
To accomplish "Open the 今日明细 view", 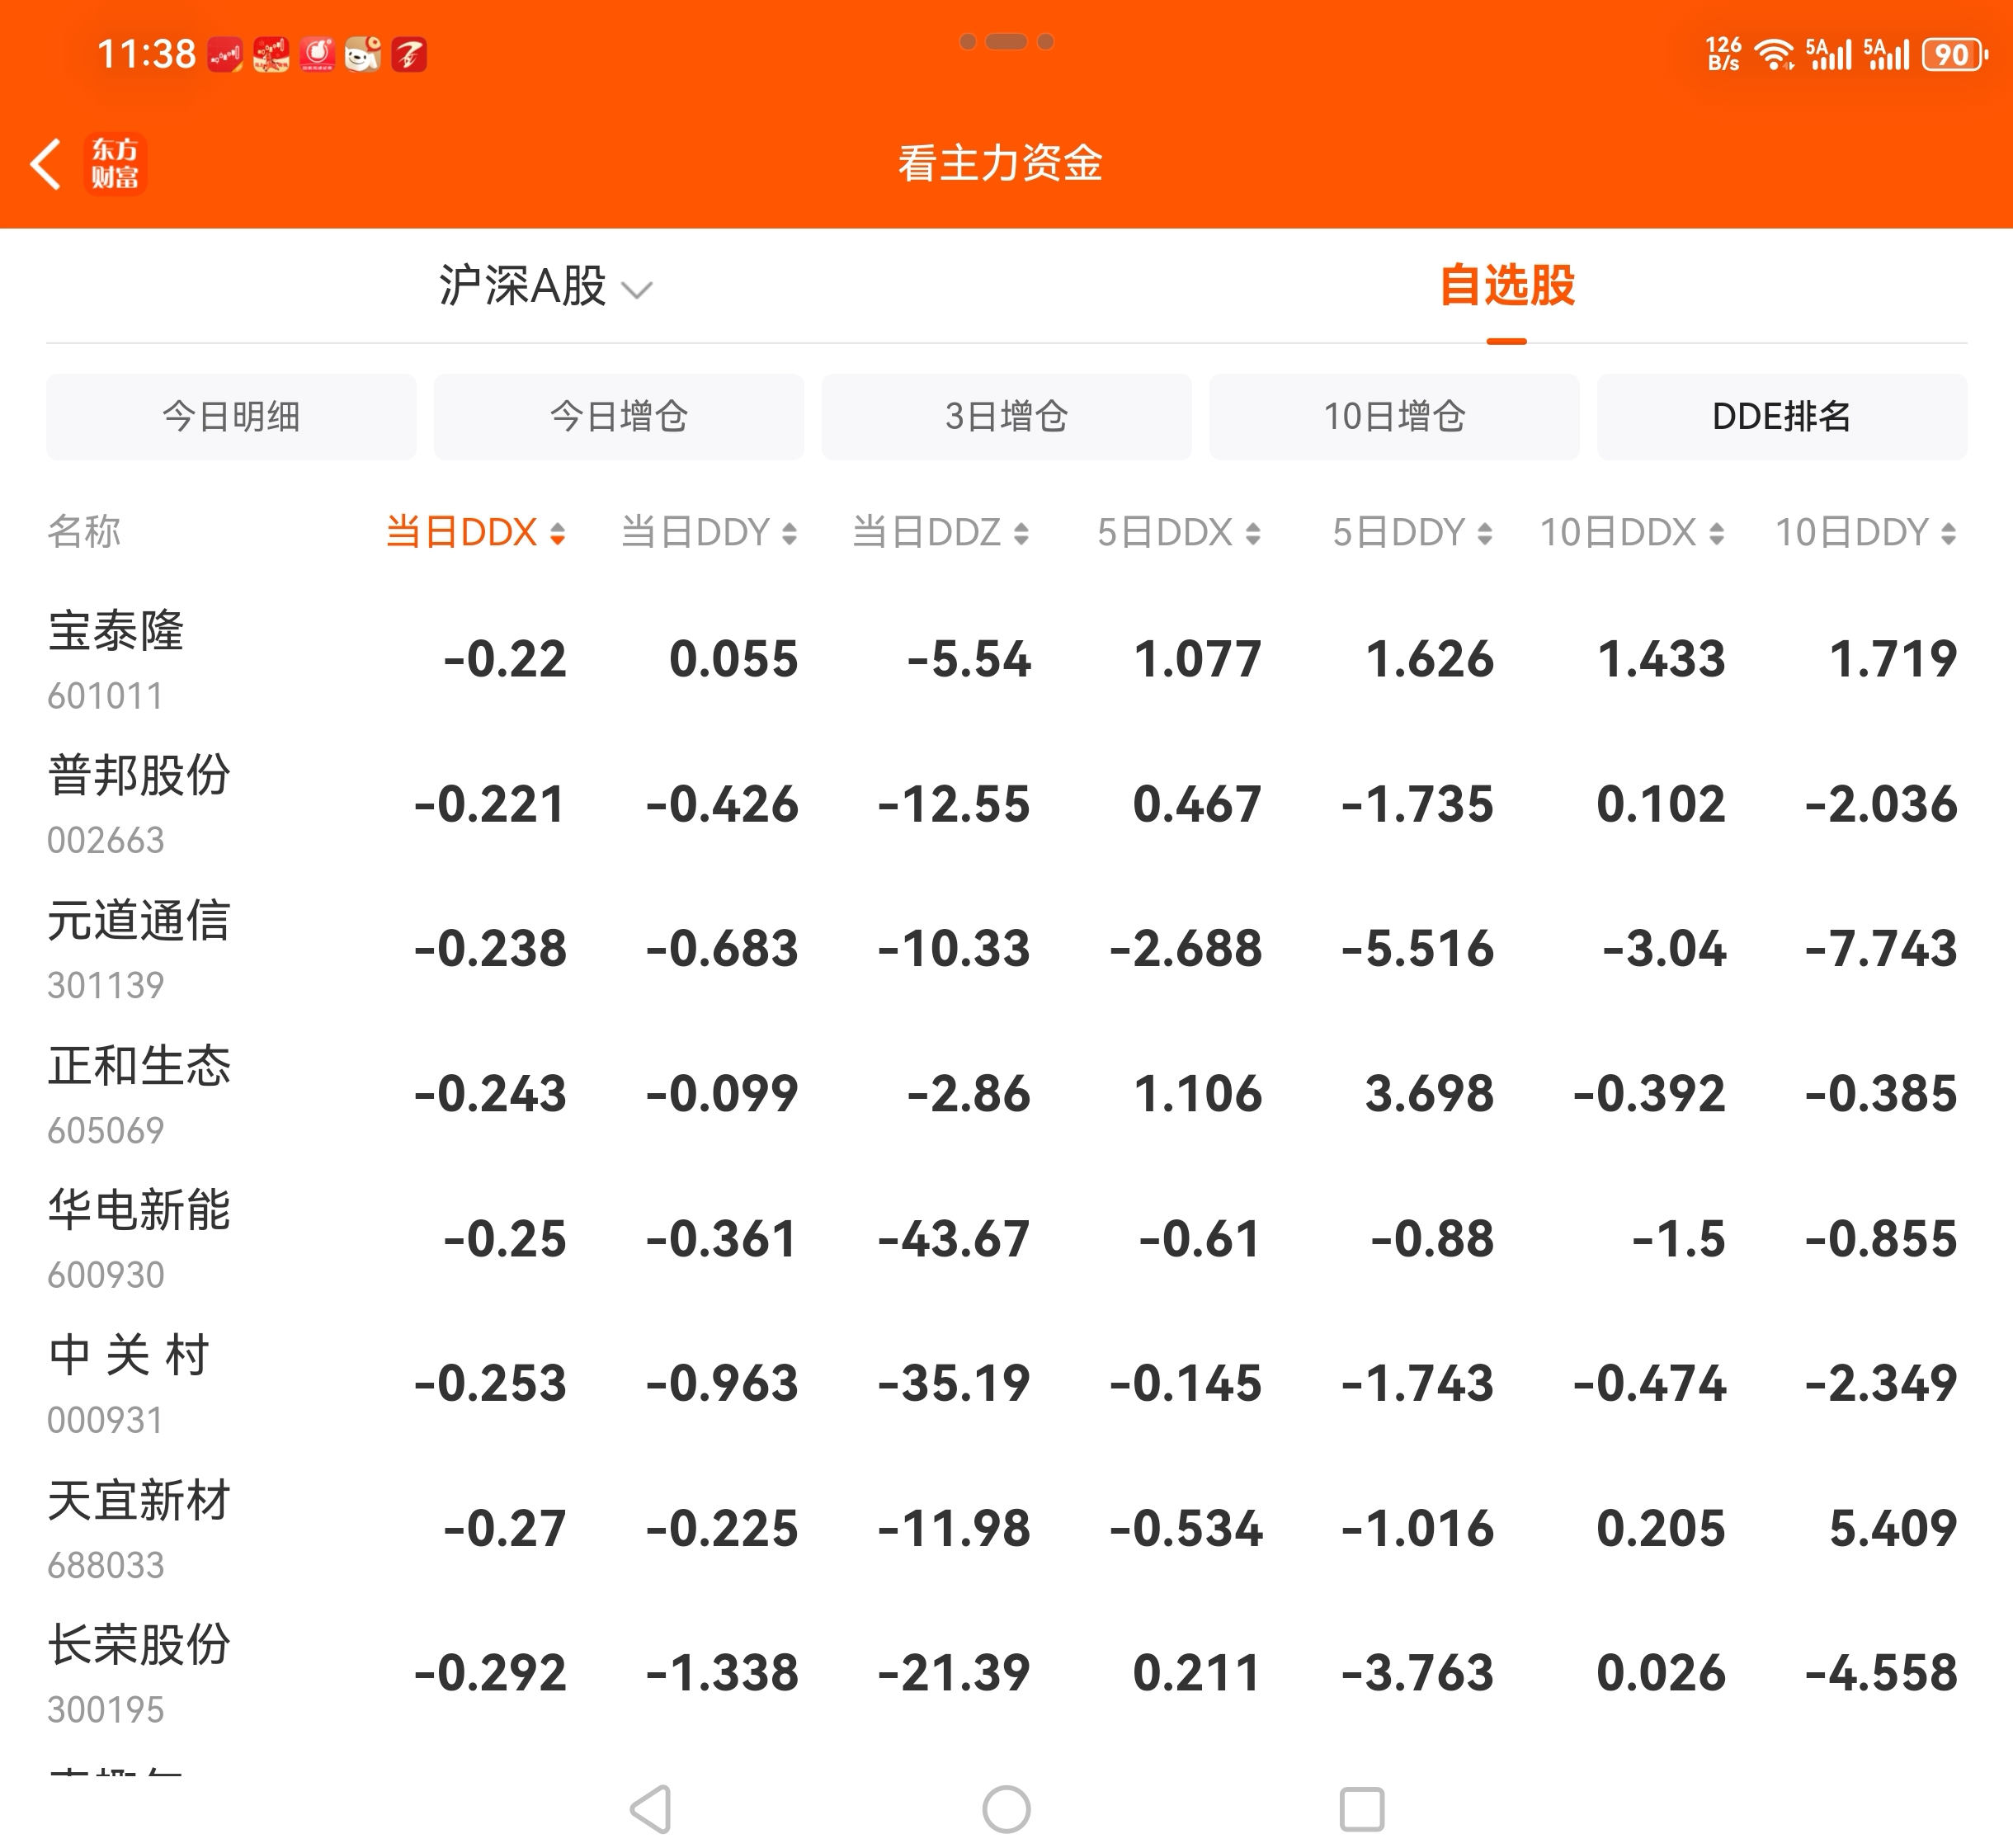I will coord(231,417).
